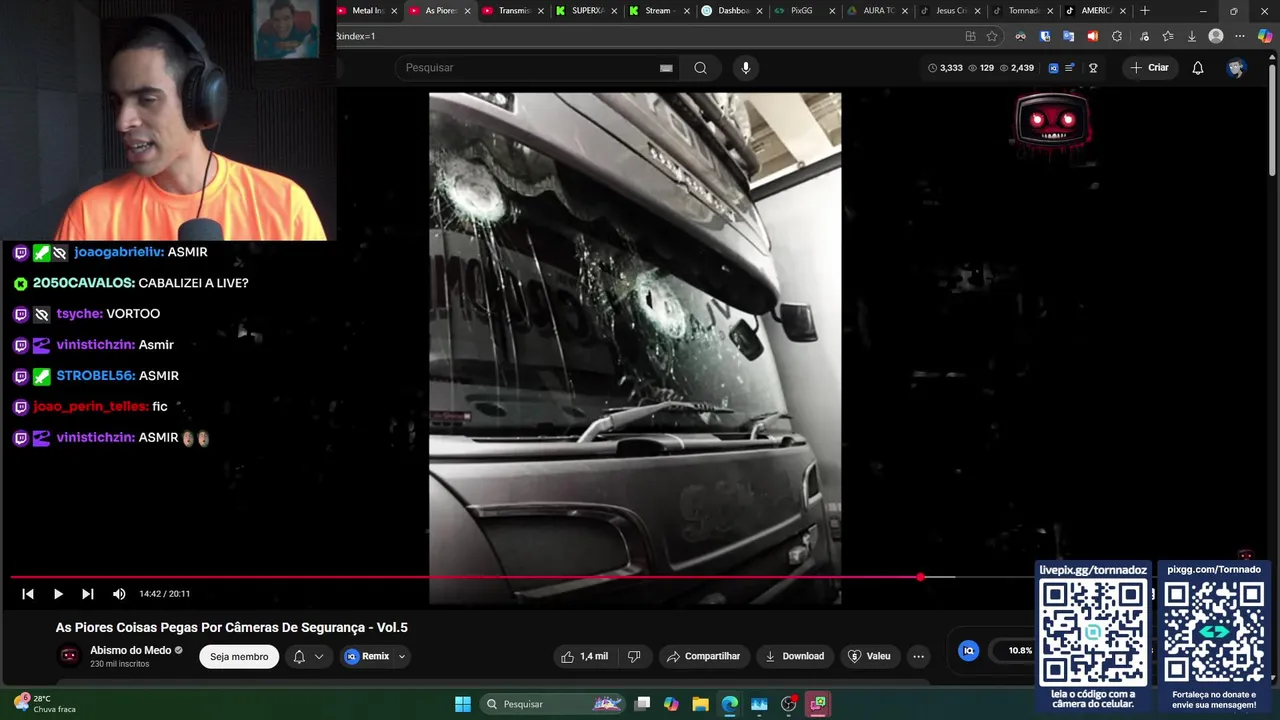The height and width of the screenshot is (720, 1280).
Task: Switch to the Transmis browser tab
Action: point(514,11)
